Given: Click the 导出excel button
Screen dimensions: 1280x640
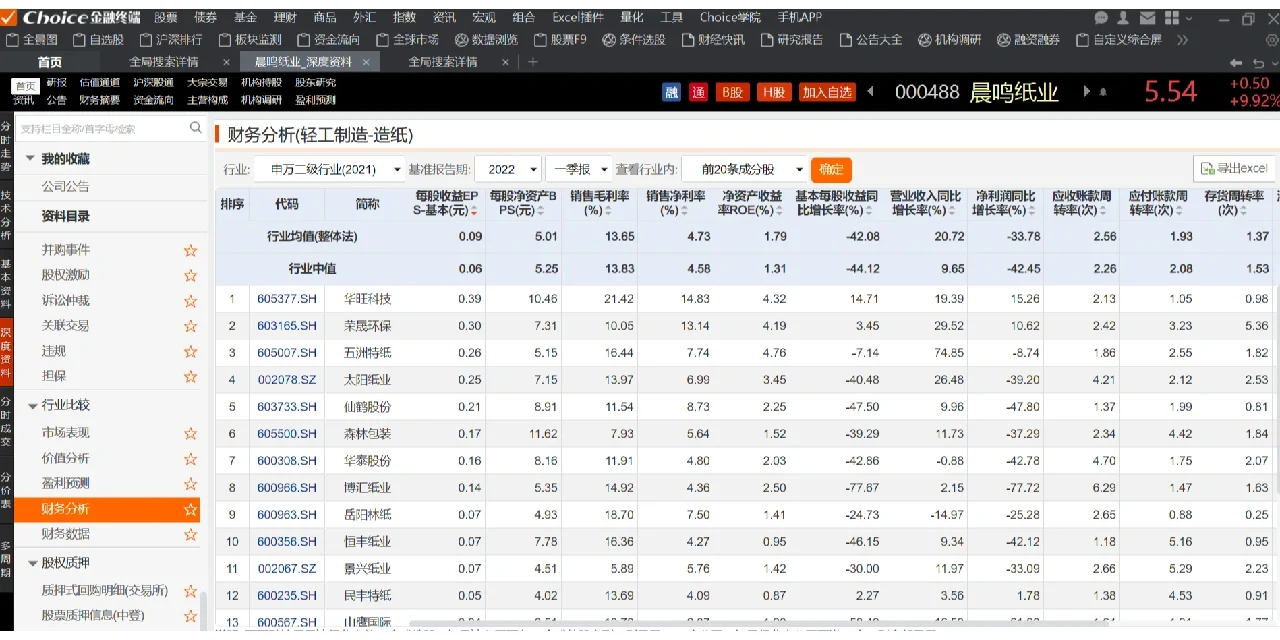Looking at the screenshot, I should coord(1236,169).
